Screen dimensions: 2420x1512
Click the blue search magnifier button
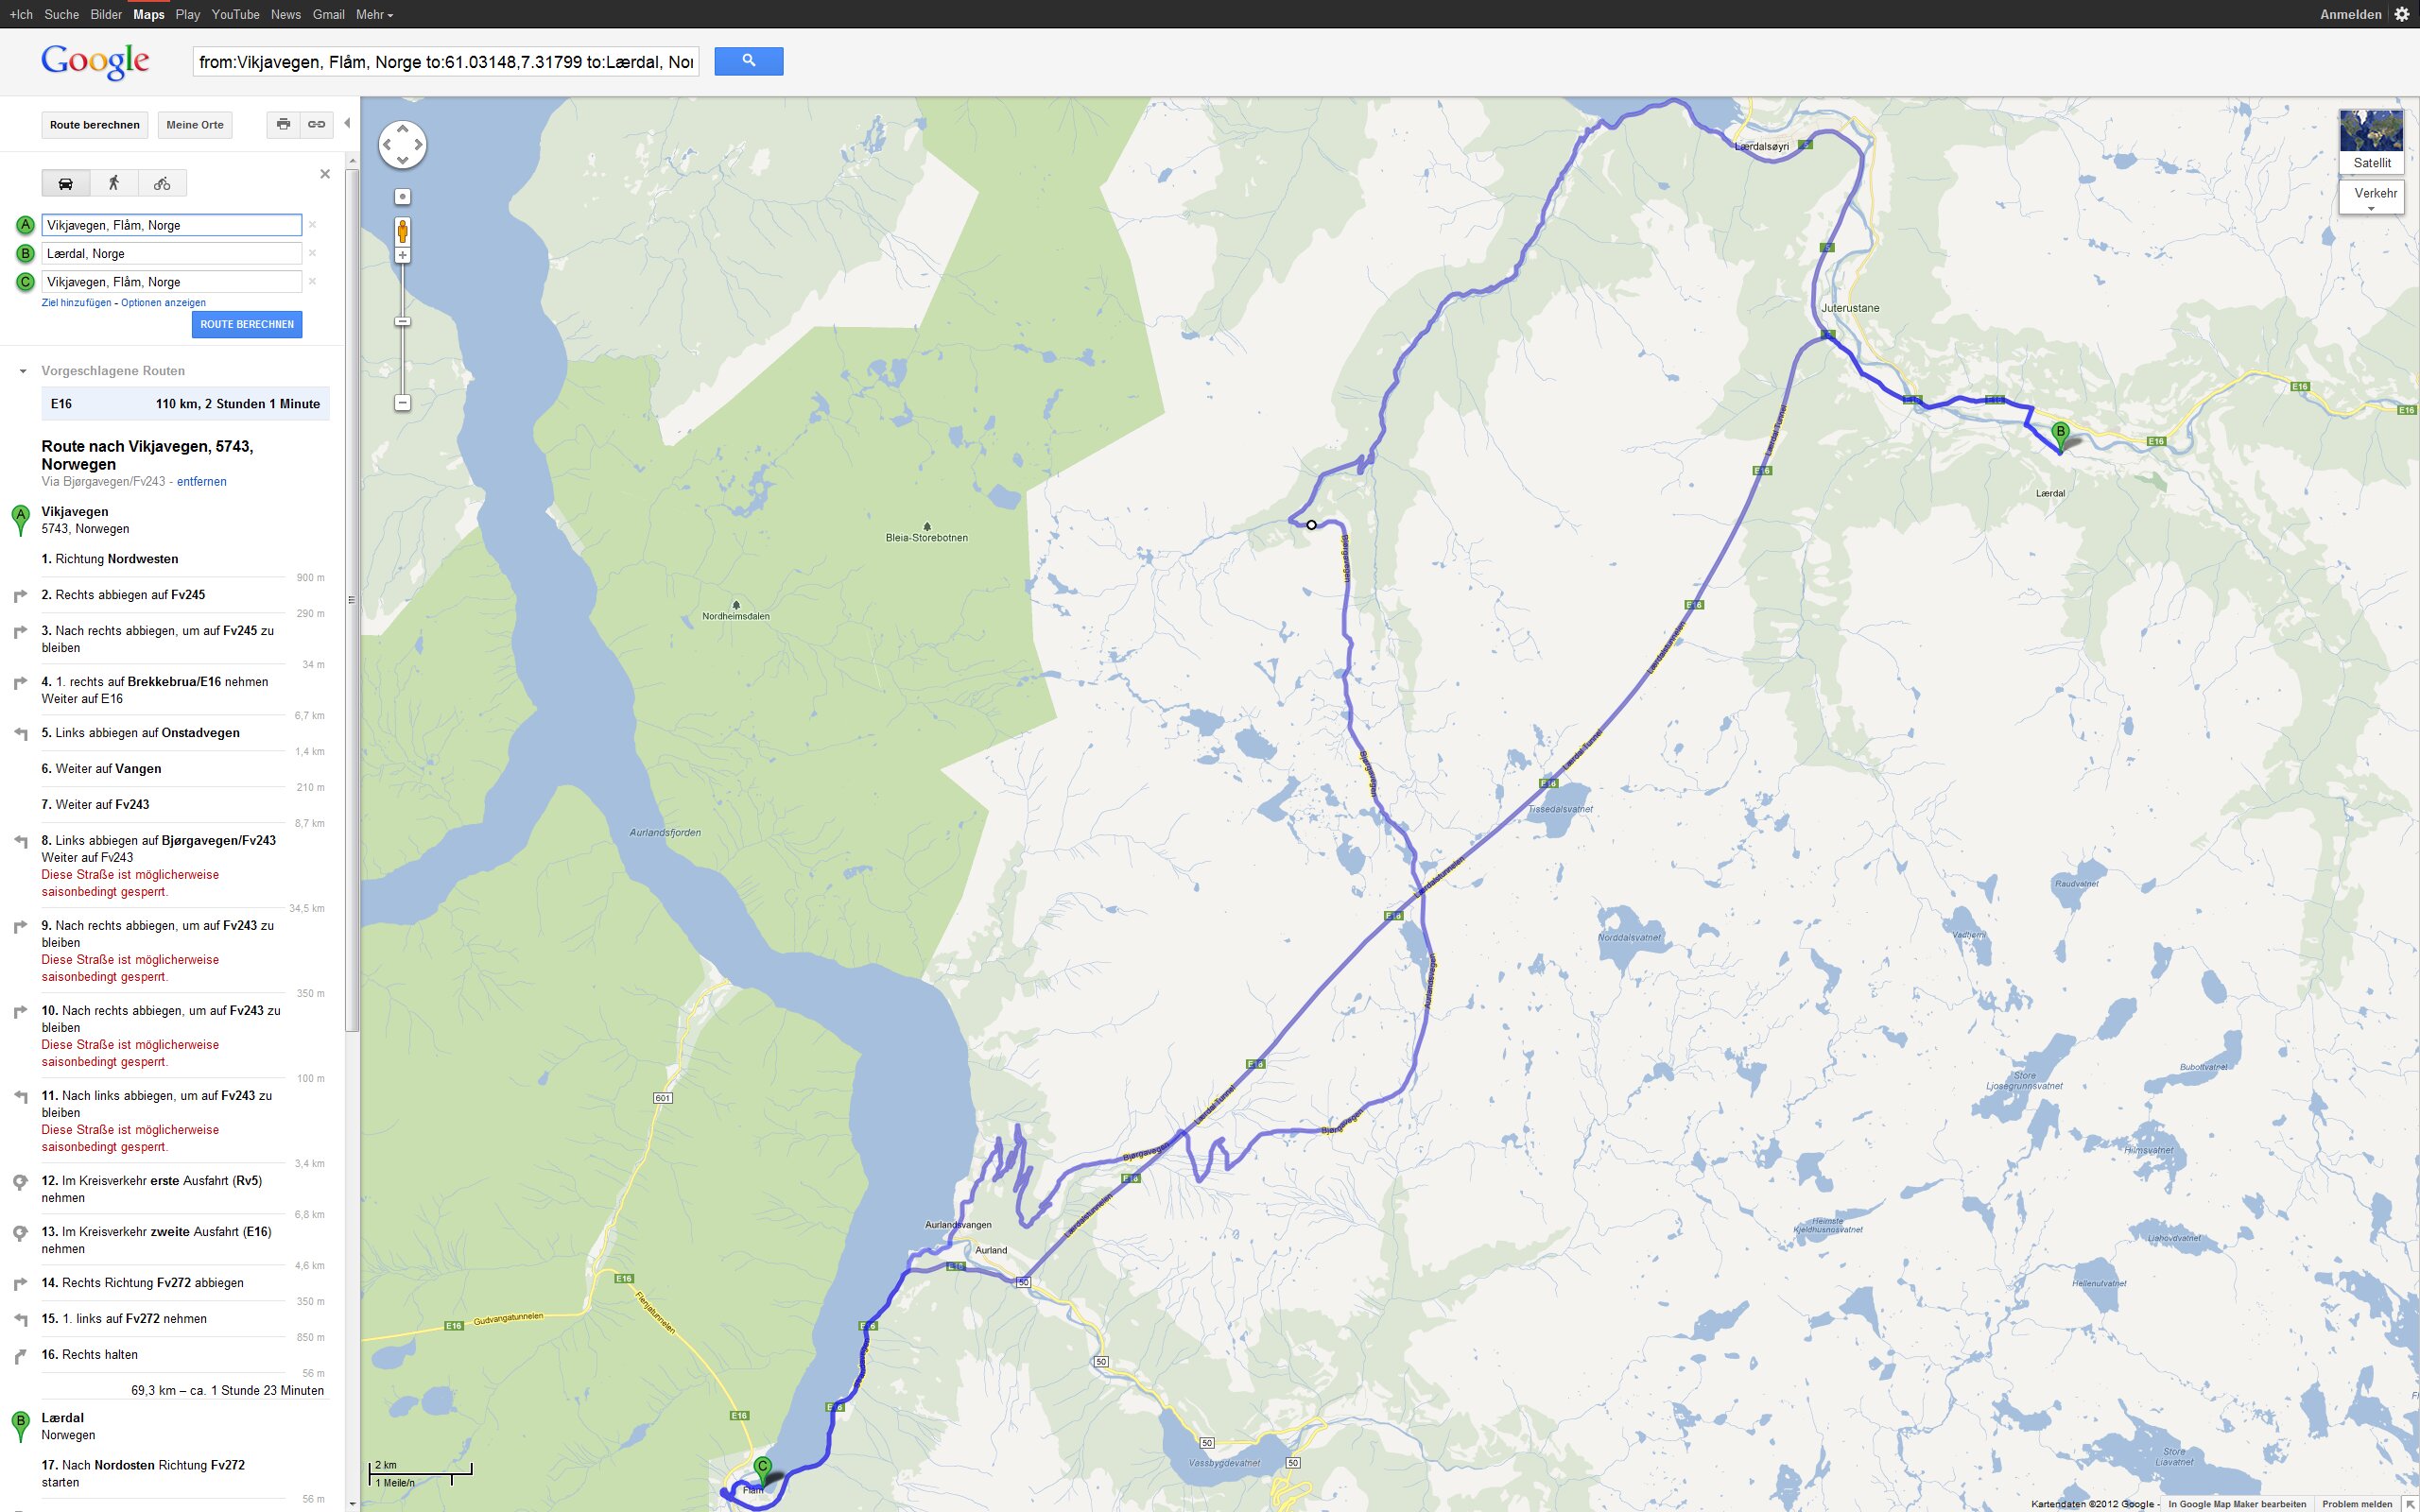(x=749, y=61)
